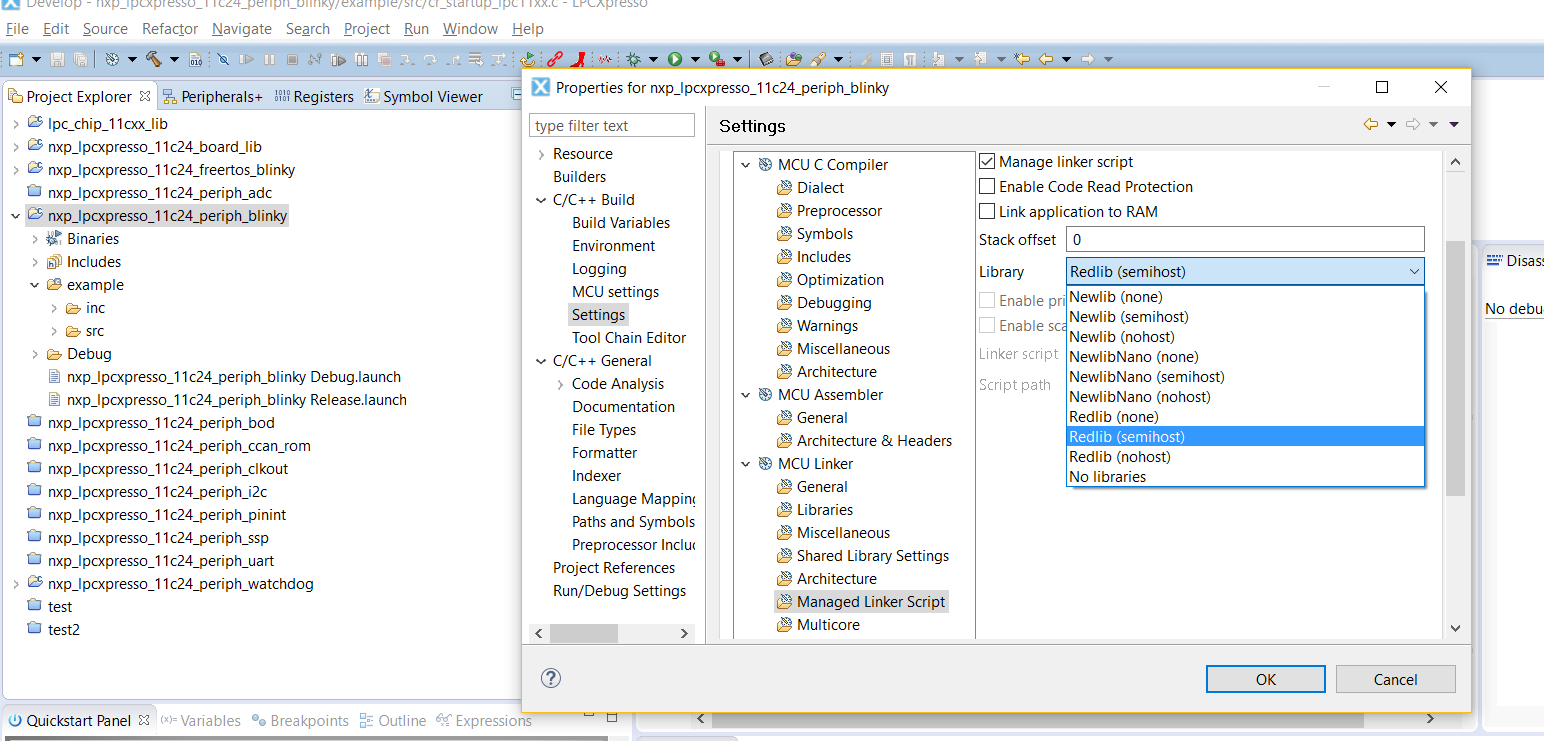1544x741 pixels.
Task: Close the Project Explorer tab with its X
Action: [145, 96]
